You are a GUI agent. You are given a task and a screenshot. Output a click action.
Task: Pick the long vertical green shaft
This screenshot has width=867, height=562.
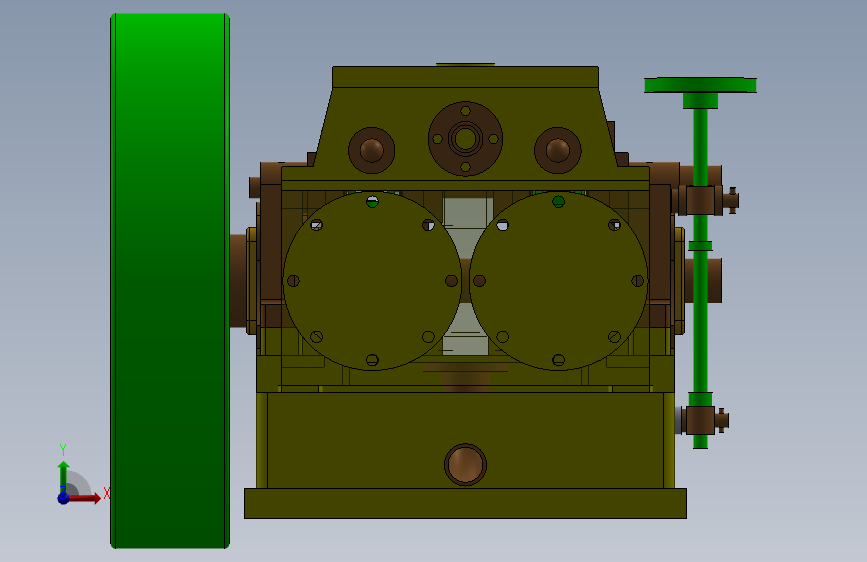pos(700,277)
